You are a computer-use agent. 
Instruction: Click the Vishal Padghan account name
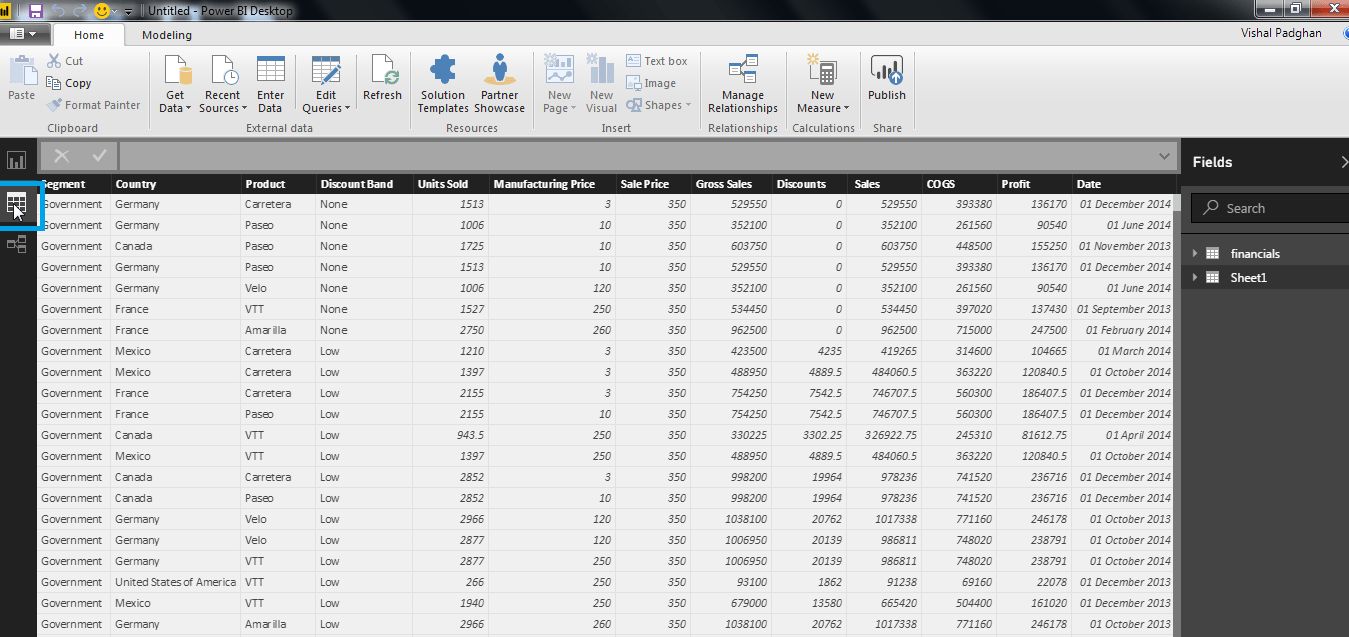[x=1279, y=33]
